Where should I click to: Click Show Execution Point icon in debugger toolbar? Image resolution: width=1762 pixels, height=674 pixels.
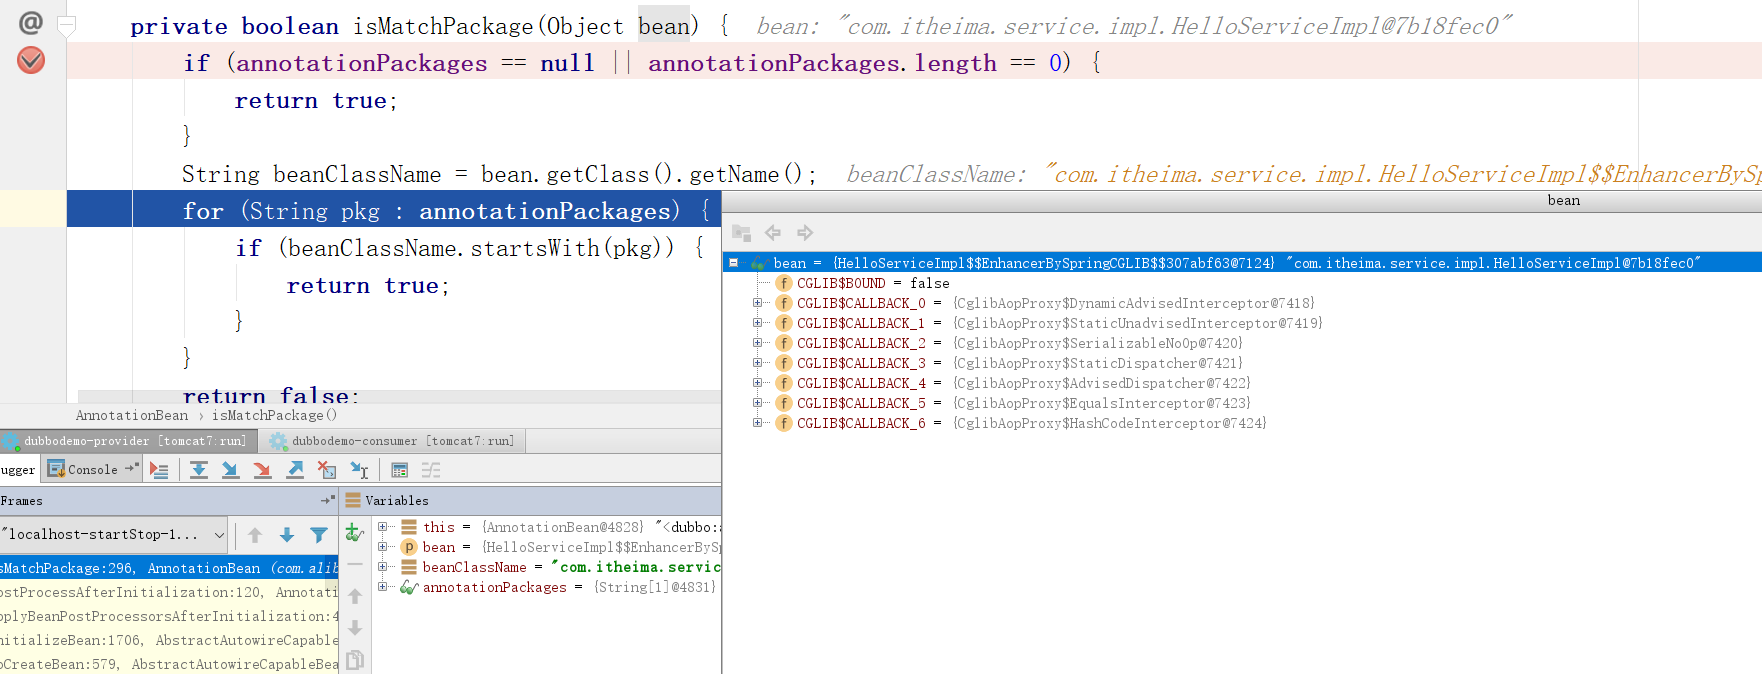(159, 470)
